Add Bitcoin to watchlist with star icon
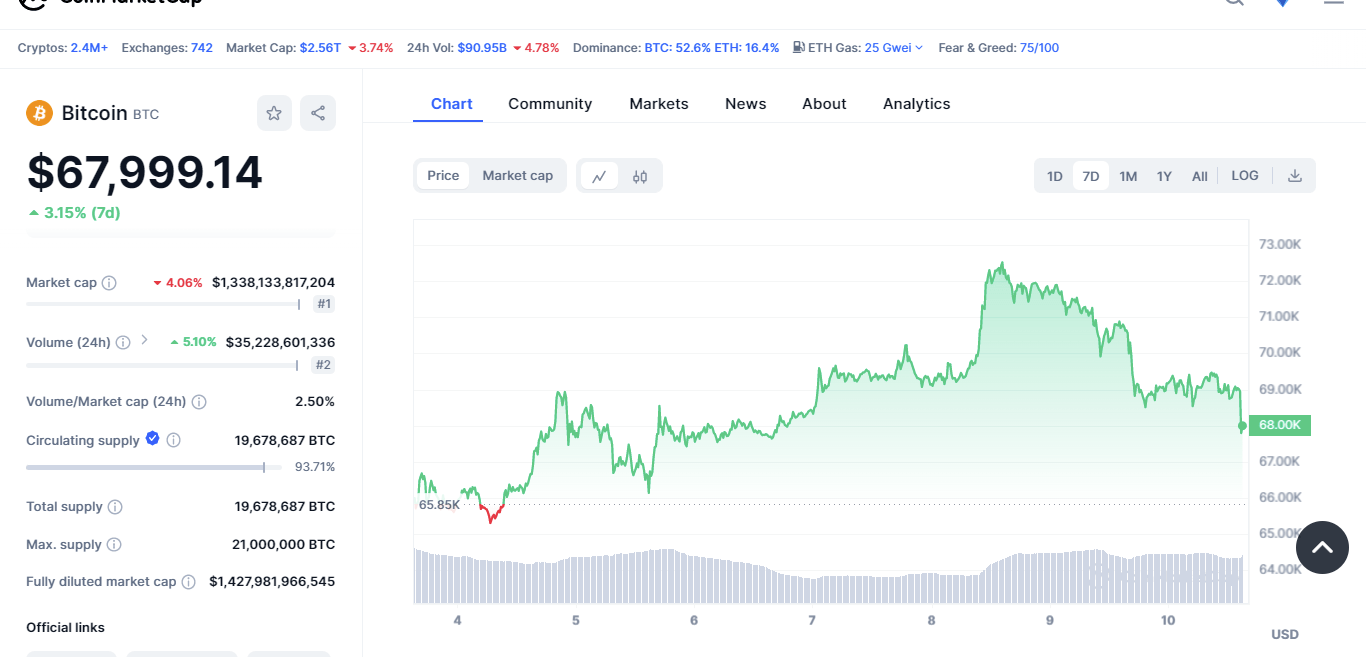Image resolution: width=1366 pixels, height=657 pixels. [274, 113]
